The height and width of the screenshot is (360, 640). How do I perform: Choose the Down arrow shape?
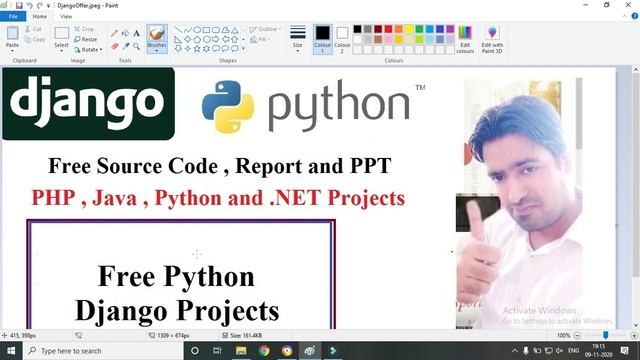178,48
